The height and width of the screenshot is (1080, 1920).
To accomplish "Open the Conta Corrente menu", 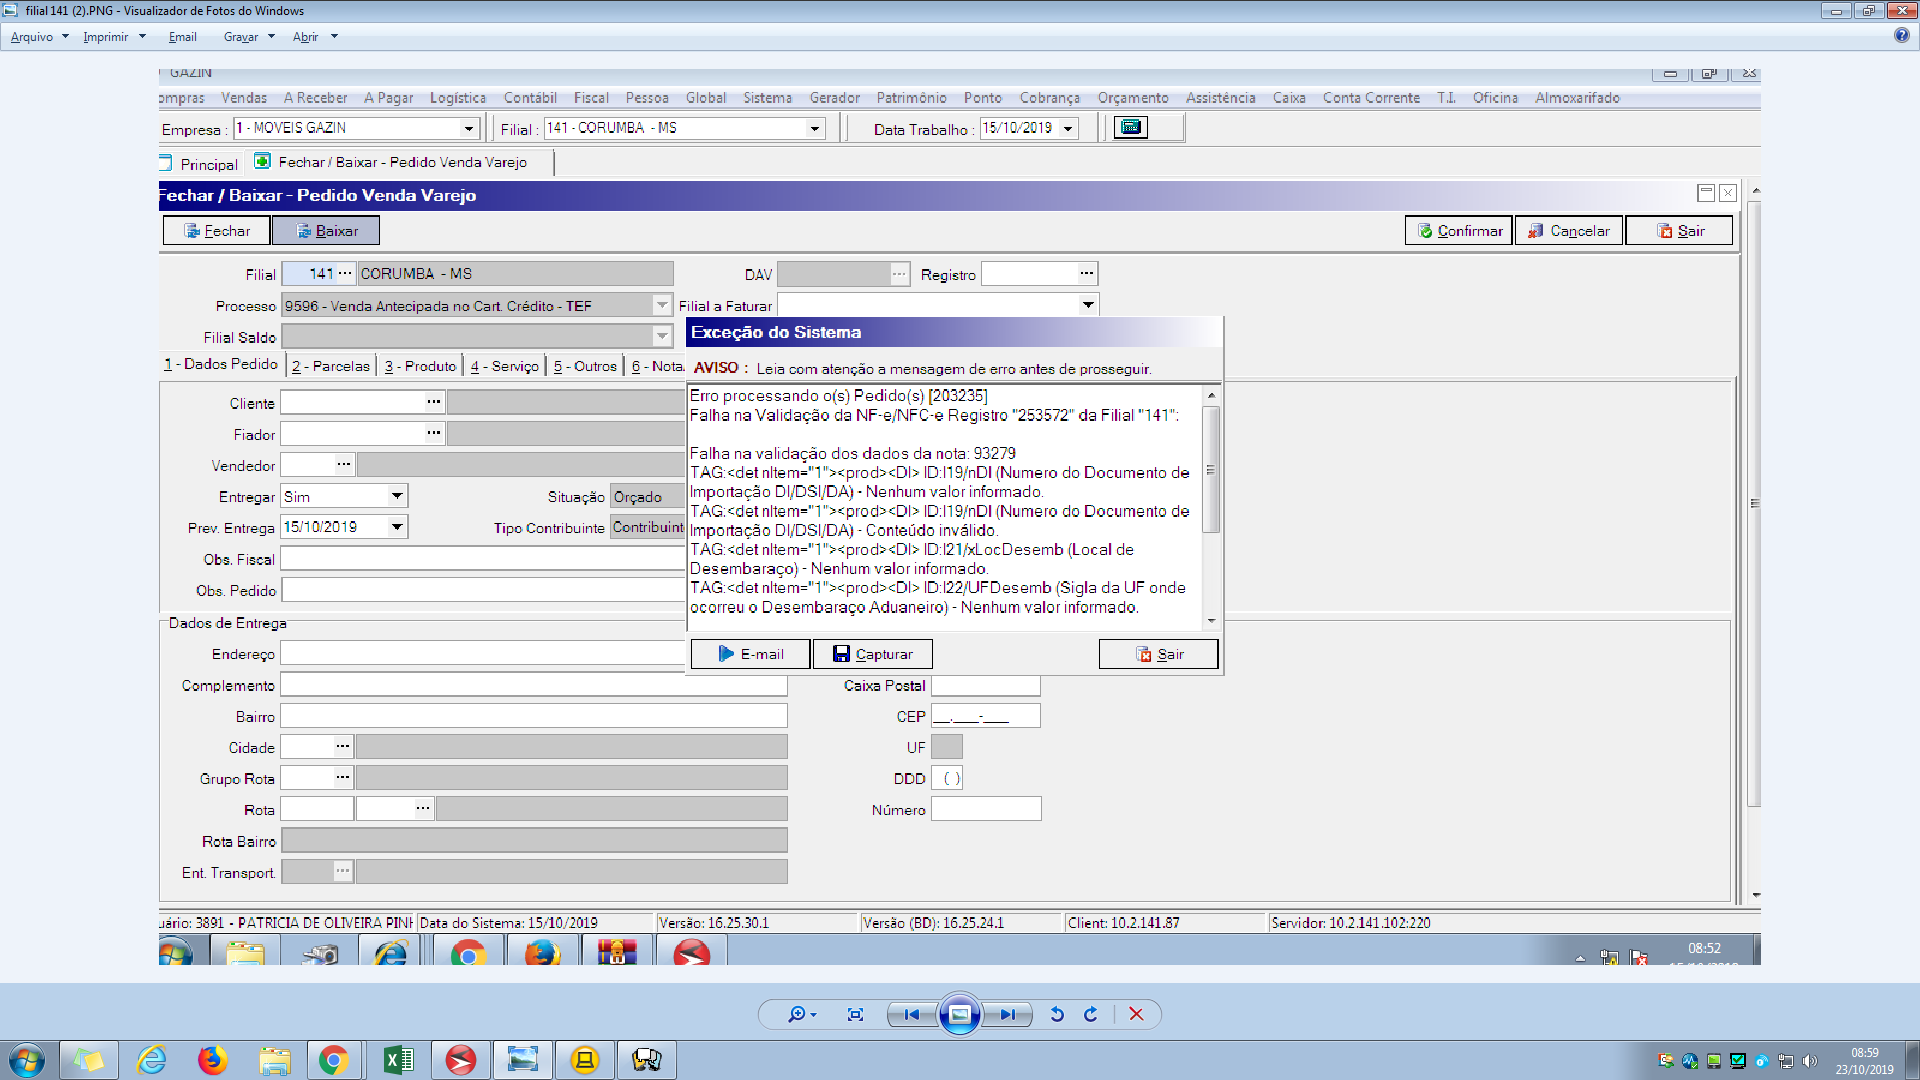I will pos(1371,98).
